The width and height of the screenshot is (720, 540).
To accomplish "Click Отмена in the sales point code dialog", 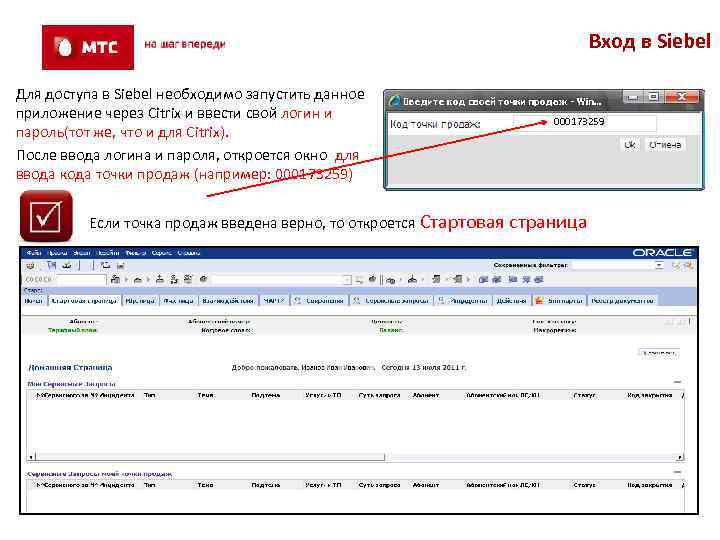I will [664, 145].
